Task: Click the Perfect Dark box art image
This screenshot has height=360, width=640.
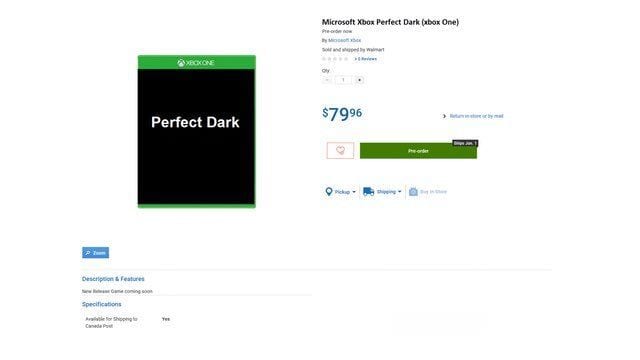Action: point(197,131)
